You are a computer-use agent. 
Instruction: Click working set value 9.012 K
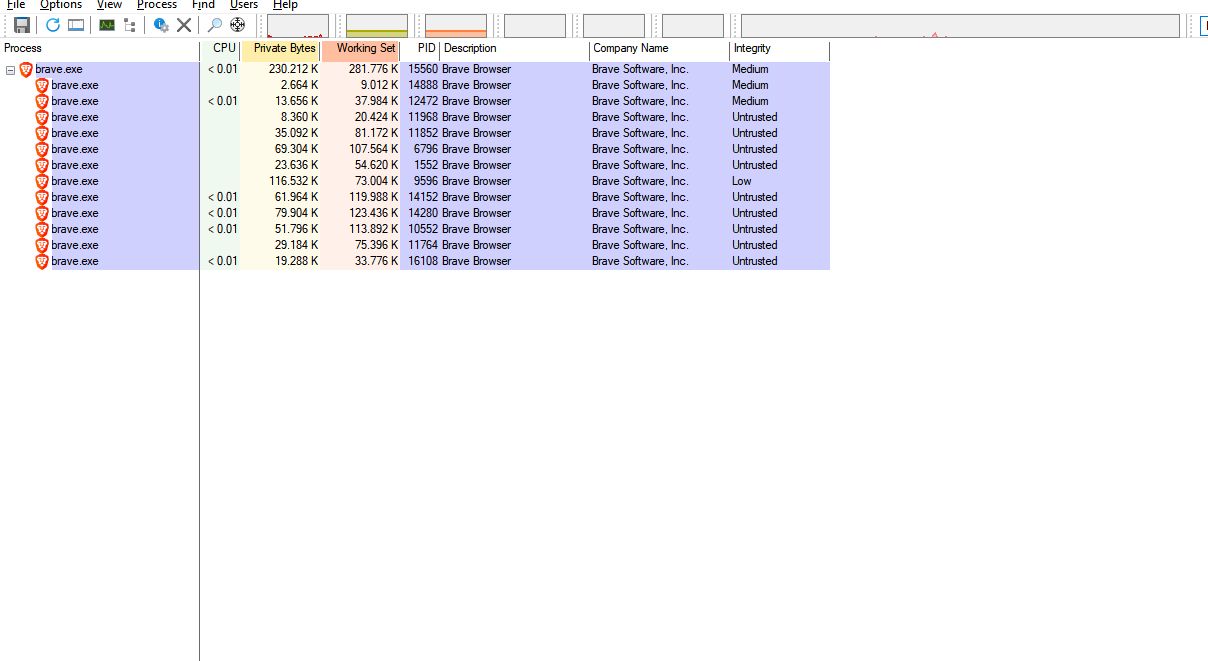pyautogui.click(x=379, y=85)
